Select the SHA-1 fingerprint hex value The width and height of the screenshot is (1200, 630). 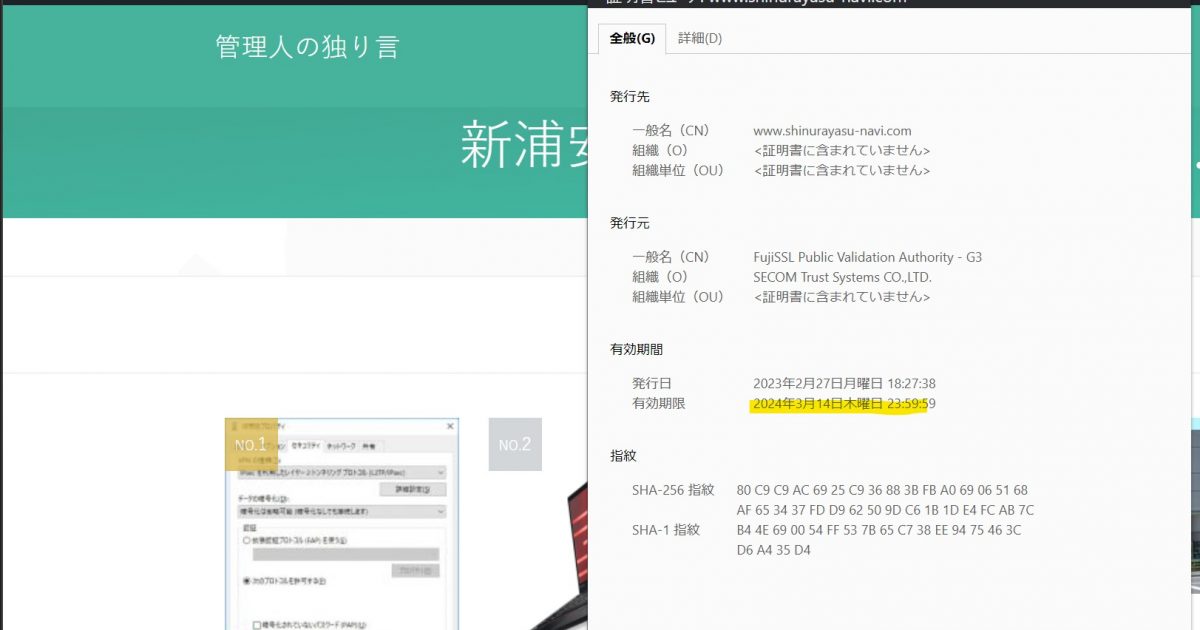tap(878, 540)
